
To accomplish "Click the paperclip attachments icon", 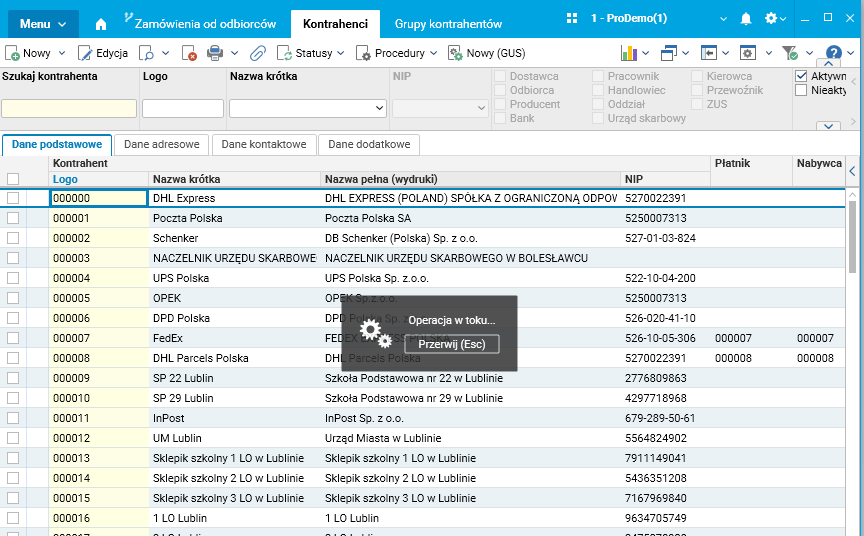I will (257, 53).
